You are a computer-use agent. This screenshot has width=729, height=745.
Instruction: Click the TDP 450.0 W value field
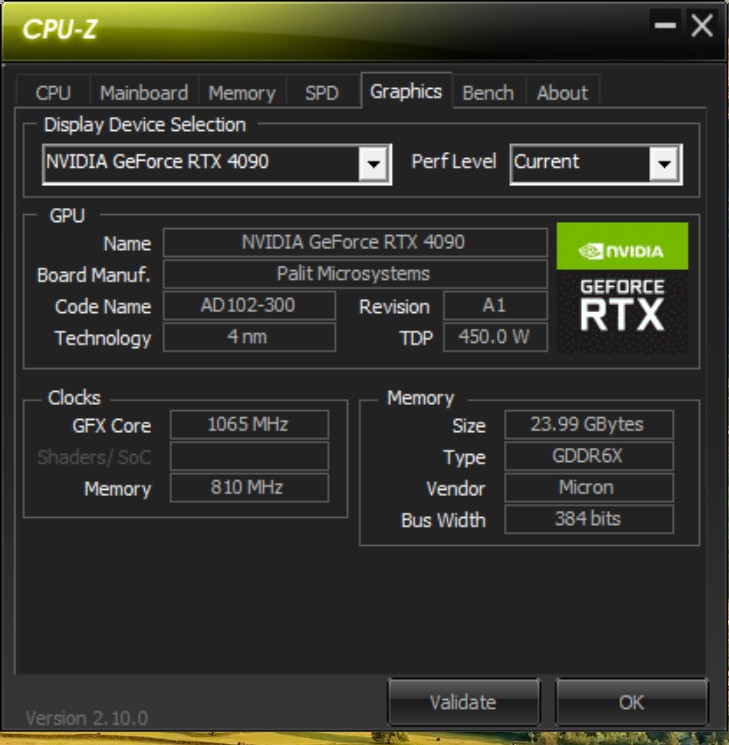pyautogui.click(x=495, y=337)
